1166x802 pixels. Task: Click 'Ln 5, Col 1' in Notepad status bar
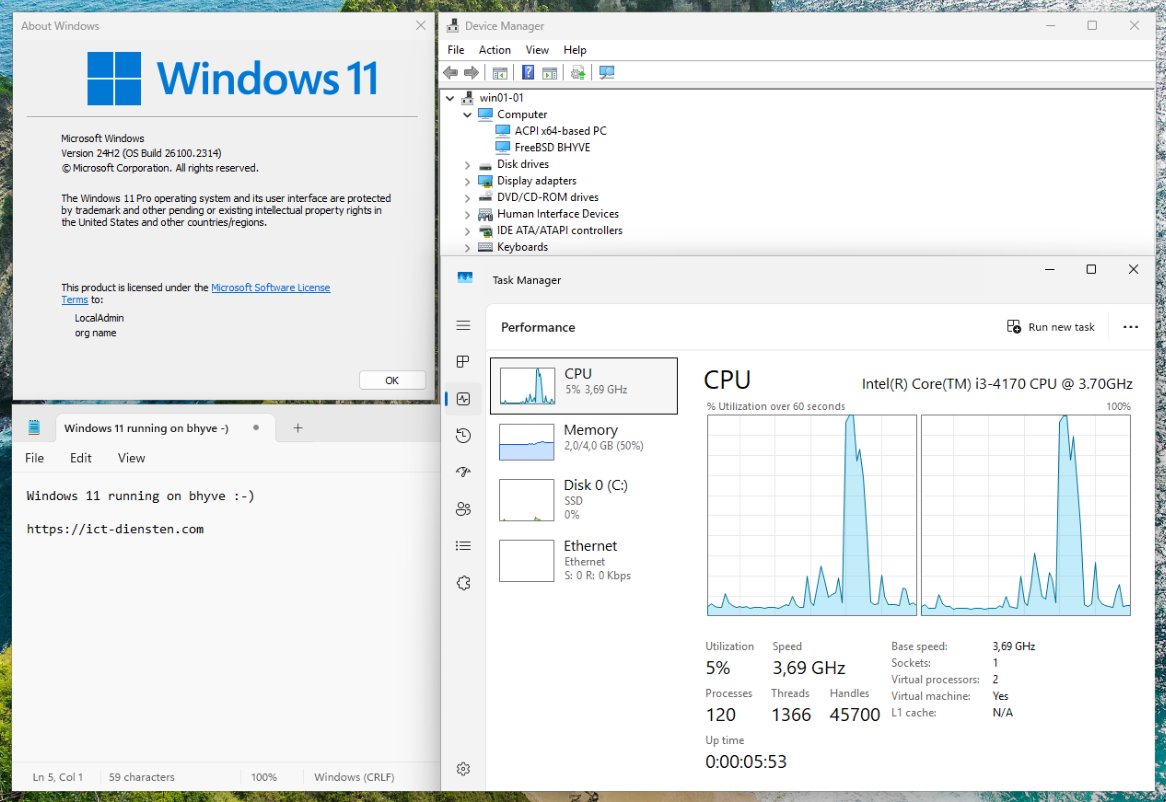[x=57, y=777]
